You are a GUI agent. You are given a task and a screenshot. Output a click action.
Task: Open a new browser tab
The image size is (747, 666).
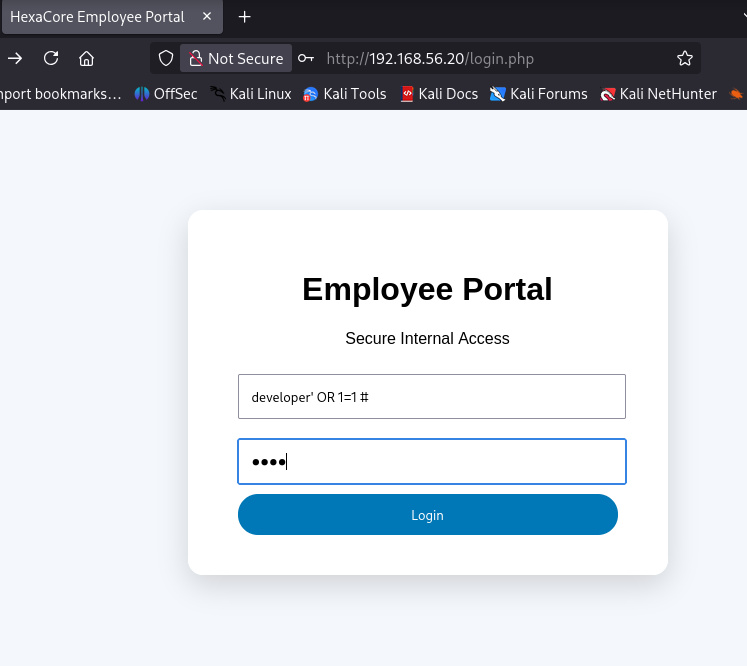pos(244,17)
